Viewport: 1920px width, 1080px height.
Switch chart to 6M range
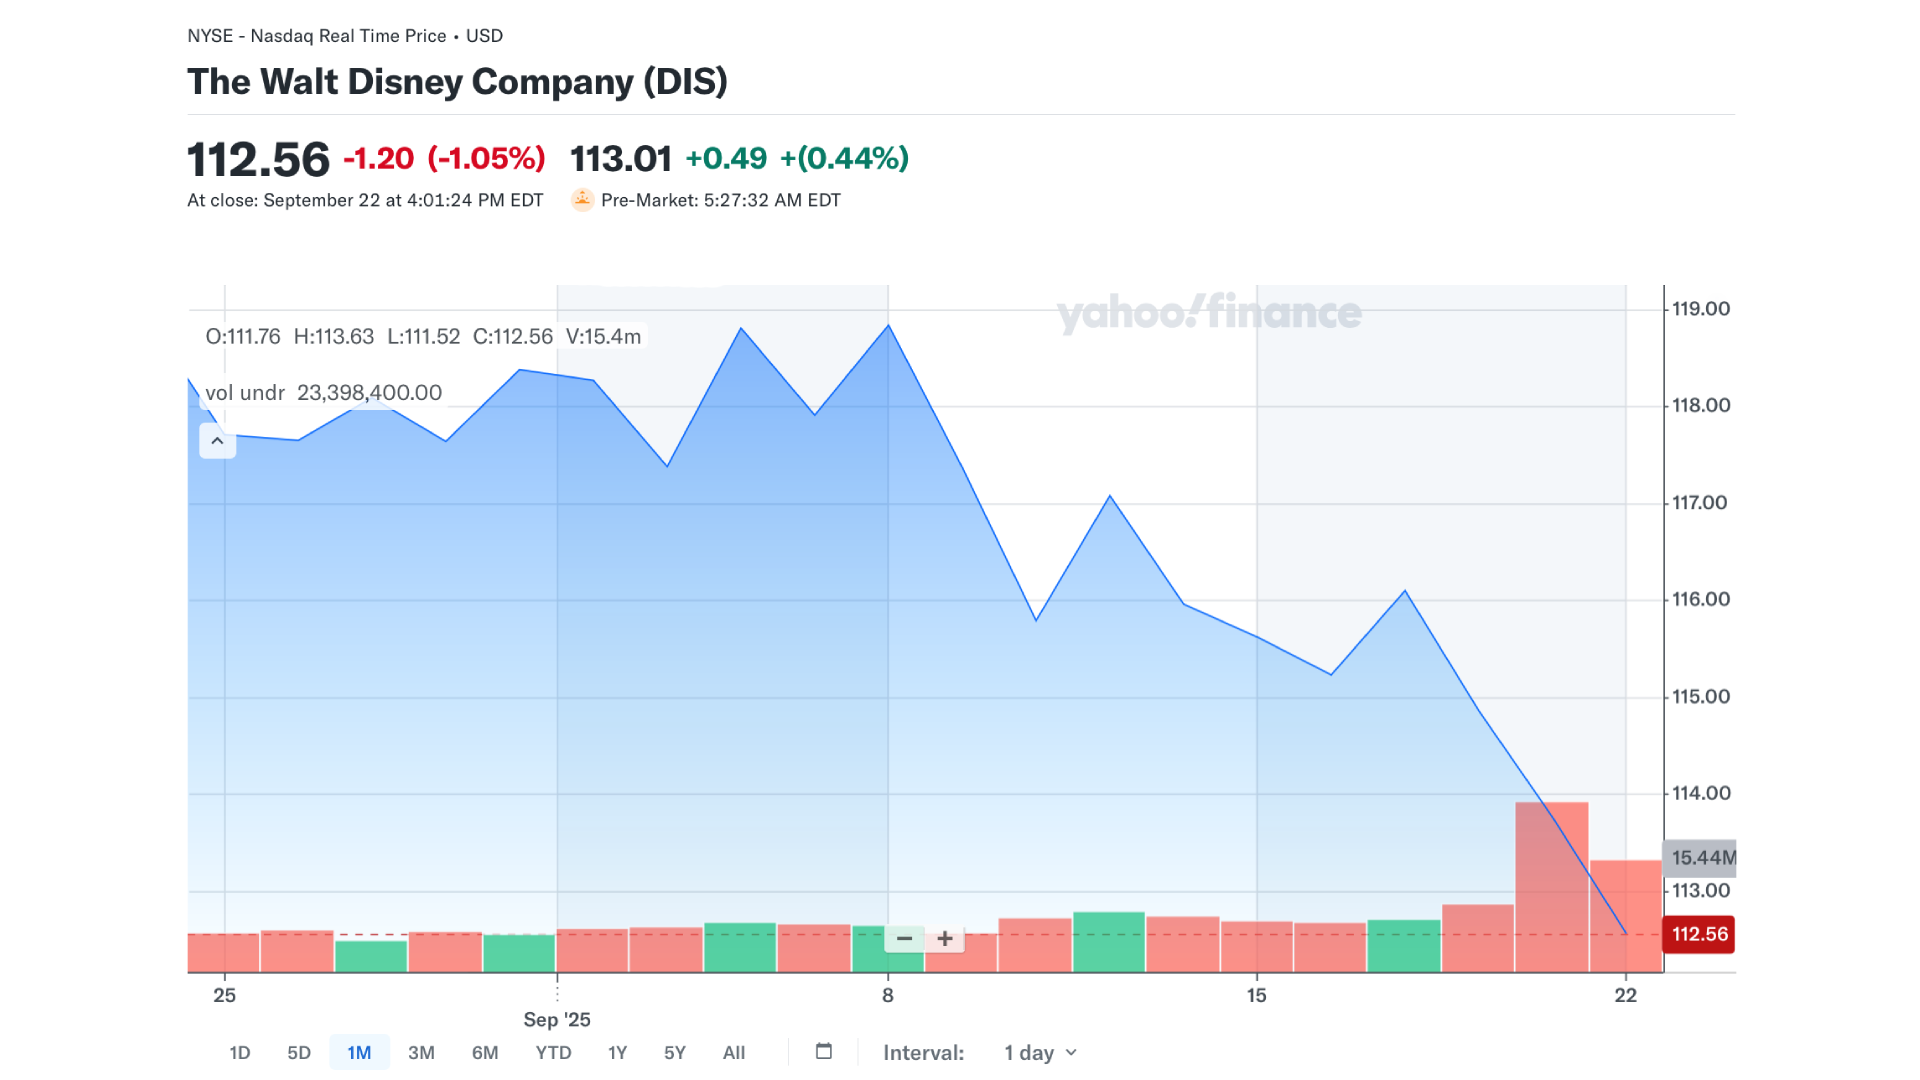point(485,1053)
